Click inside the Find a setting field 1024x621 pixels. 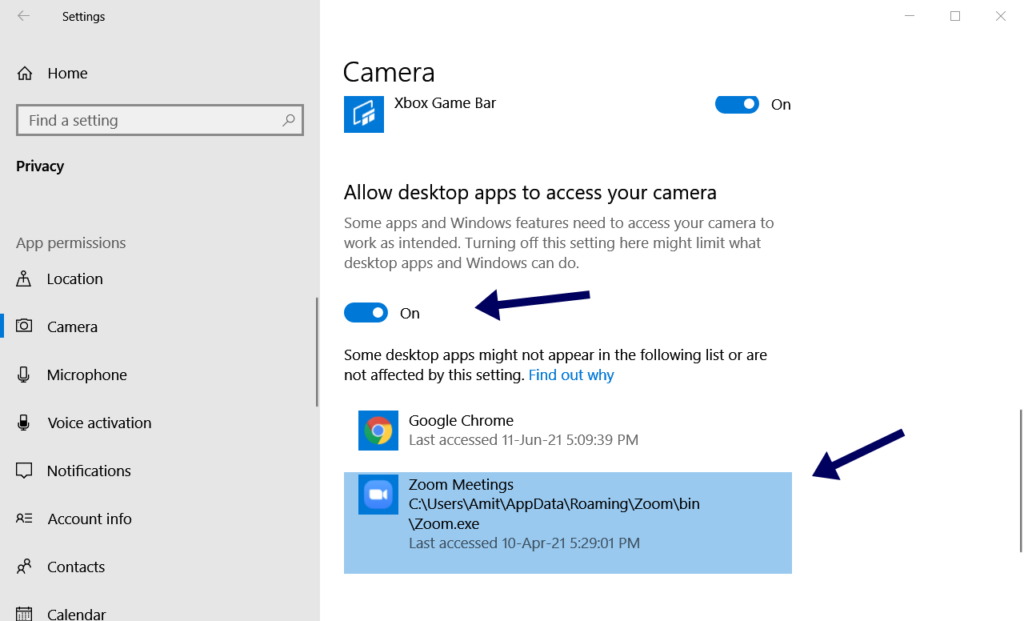pos(150,119)
